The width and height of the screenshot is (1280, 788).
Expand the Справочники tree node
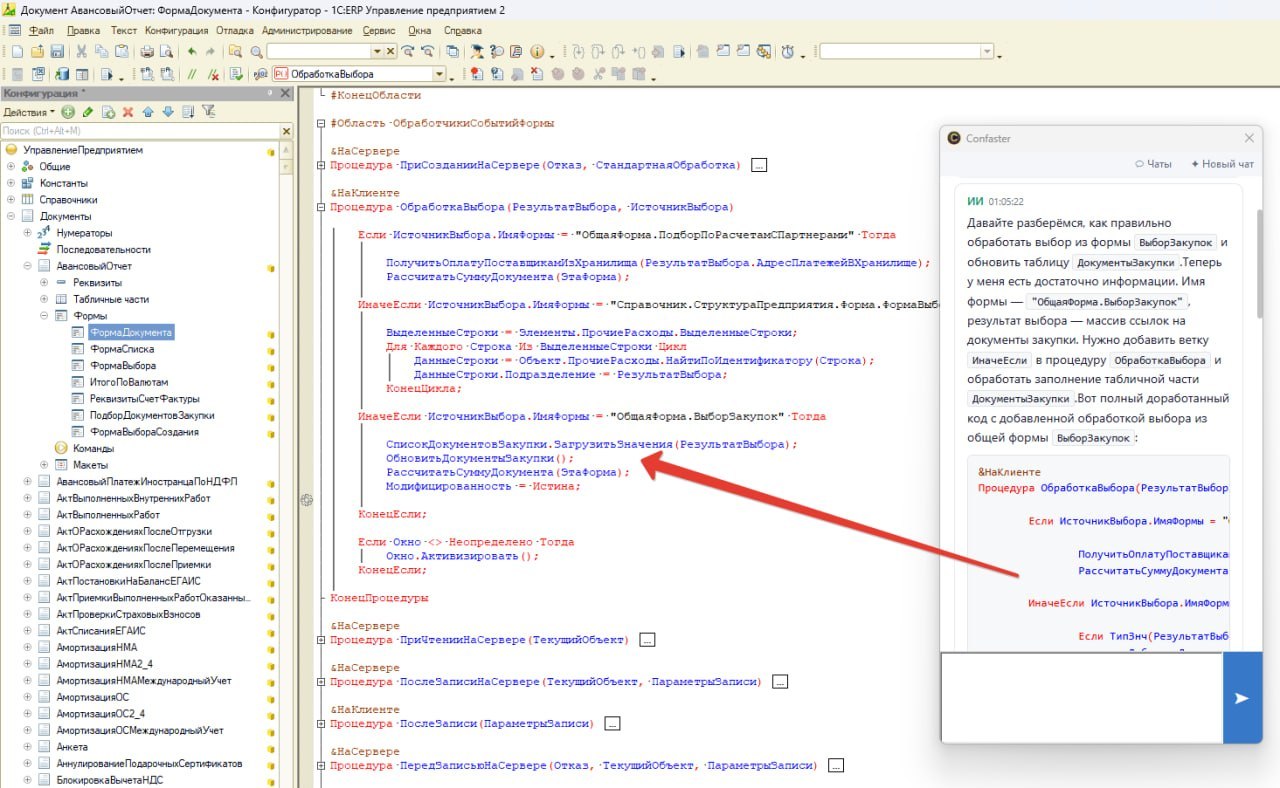point(11,200)
